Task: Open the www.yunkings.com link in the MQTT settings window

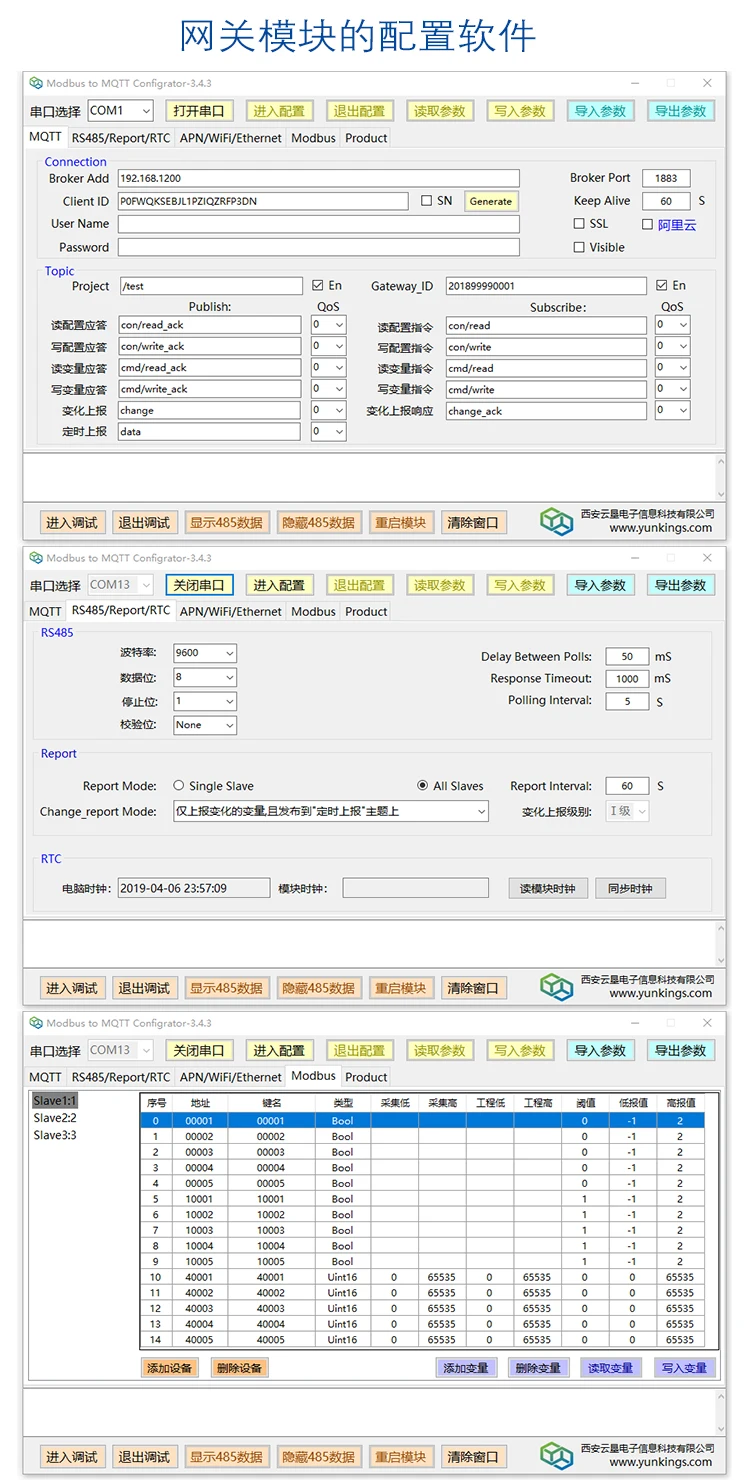Action: [661, 528]
